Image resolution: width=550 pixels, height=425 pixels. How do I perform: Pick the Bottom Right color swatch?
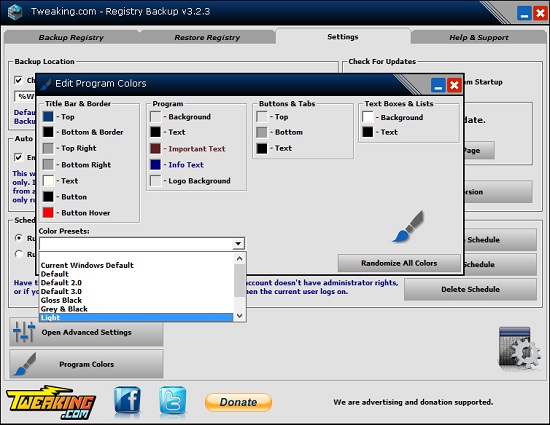click(x=48, y=164)
